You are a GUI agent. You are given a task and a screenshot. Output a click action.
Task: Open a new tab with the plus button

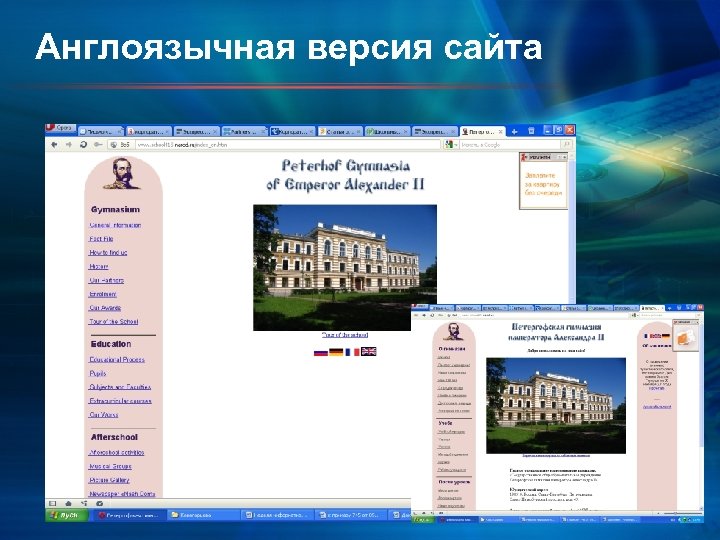tap(515, 131)
